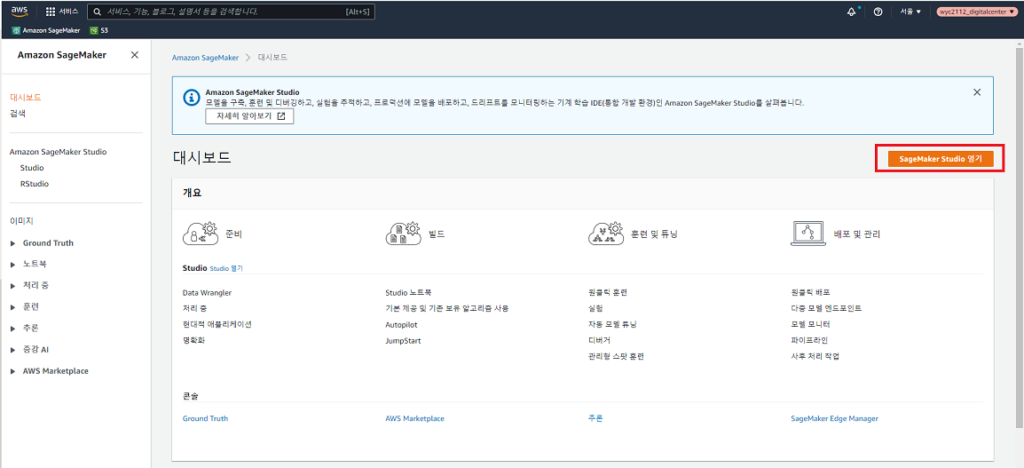Expand AWS Marketplace sidebar section
The width and height of the screenshot is (1024, 468).
(12, 371)
